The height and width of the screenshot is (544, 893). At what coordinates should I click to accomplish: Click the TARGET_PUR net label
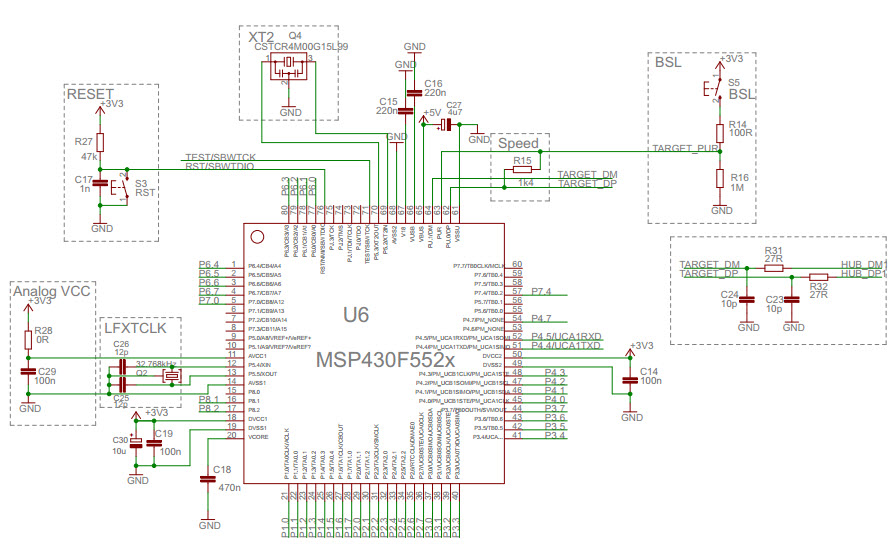tap(685, 148)
